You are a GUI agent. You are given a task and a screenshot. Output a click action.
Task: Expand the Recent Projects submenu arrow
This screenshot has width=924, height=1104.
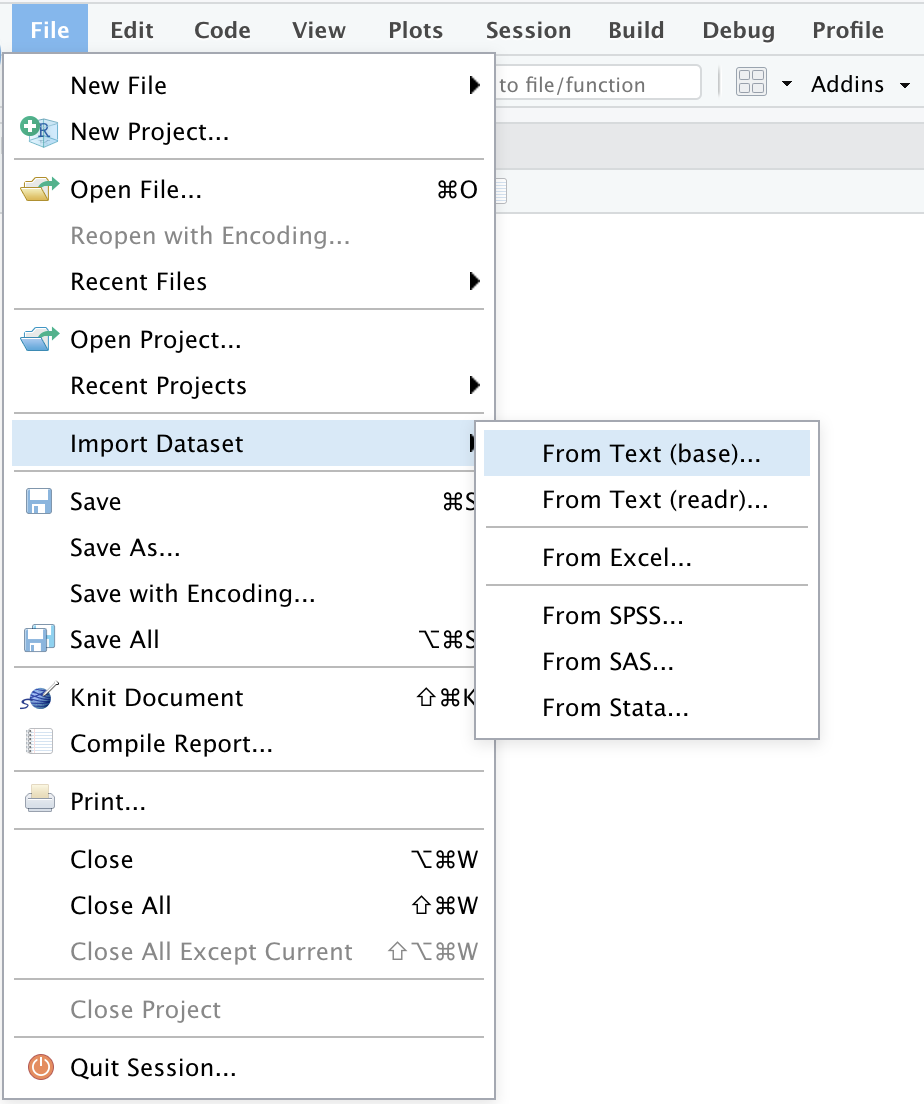[474, 386]
